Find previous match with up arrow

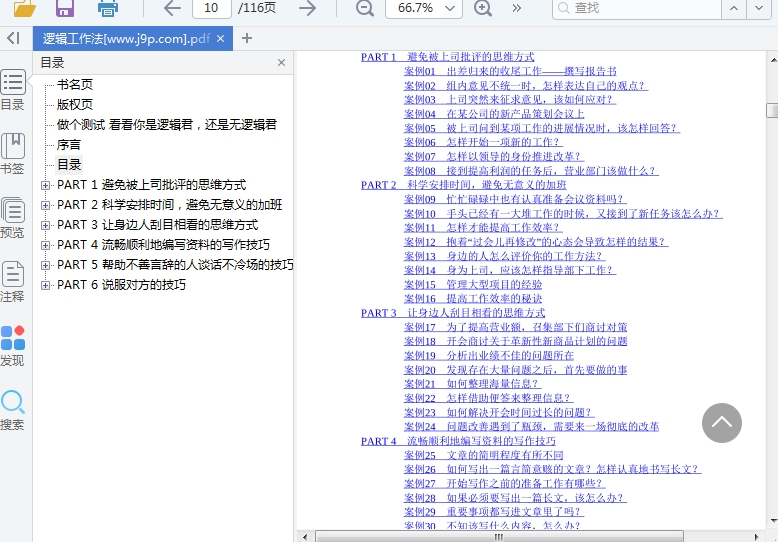[734, 8]
